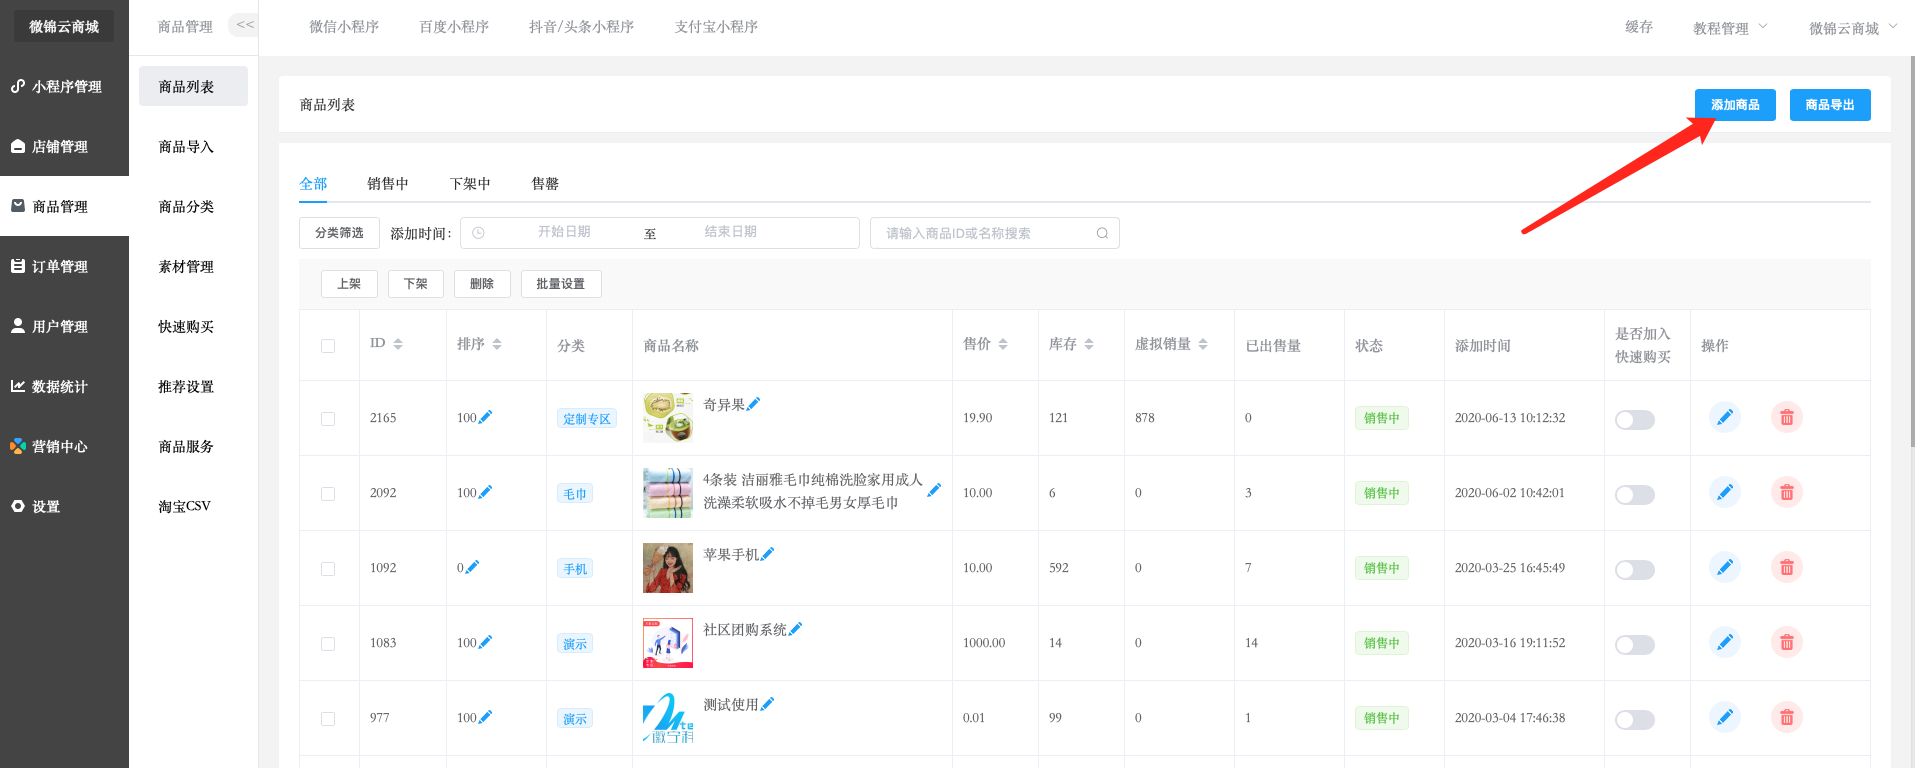Screen dimensions: 1915x768
Task: Open 抖音/头条小程序 in top navigation
Action: (x=581, y=27)
